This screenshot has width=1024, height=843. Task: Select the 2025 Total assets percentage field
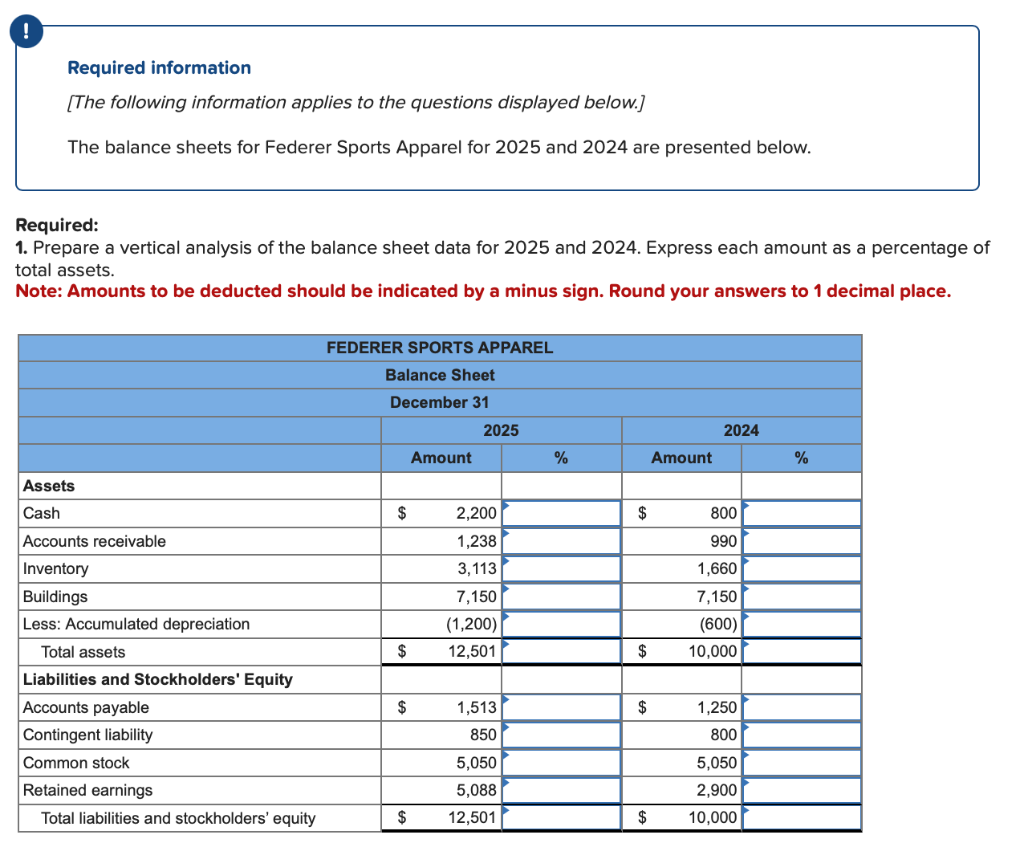click(x=561, y=652)
